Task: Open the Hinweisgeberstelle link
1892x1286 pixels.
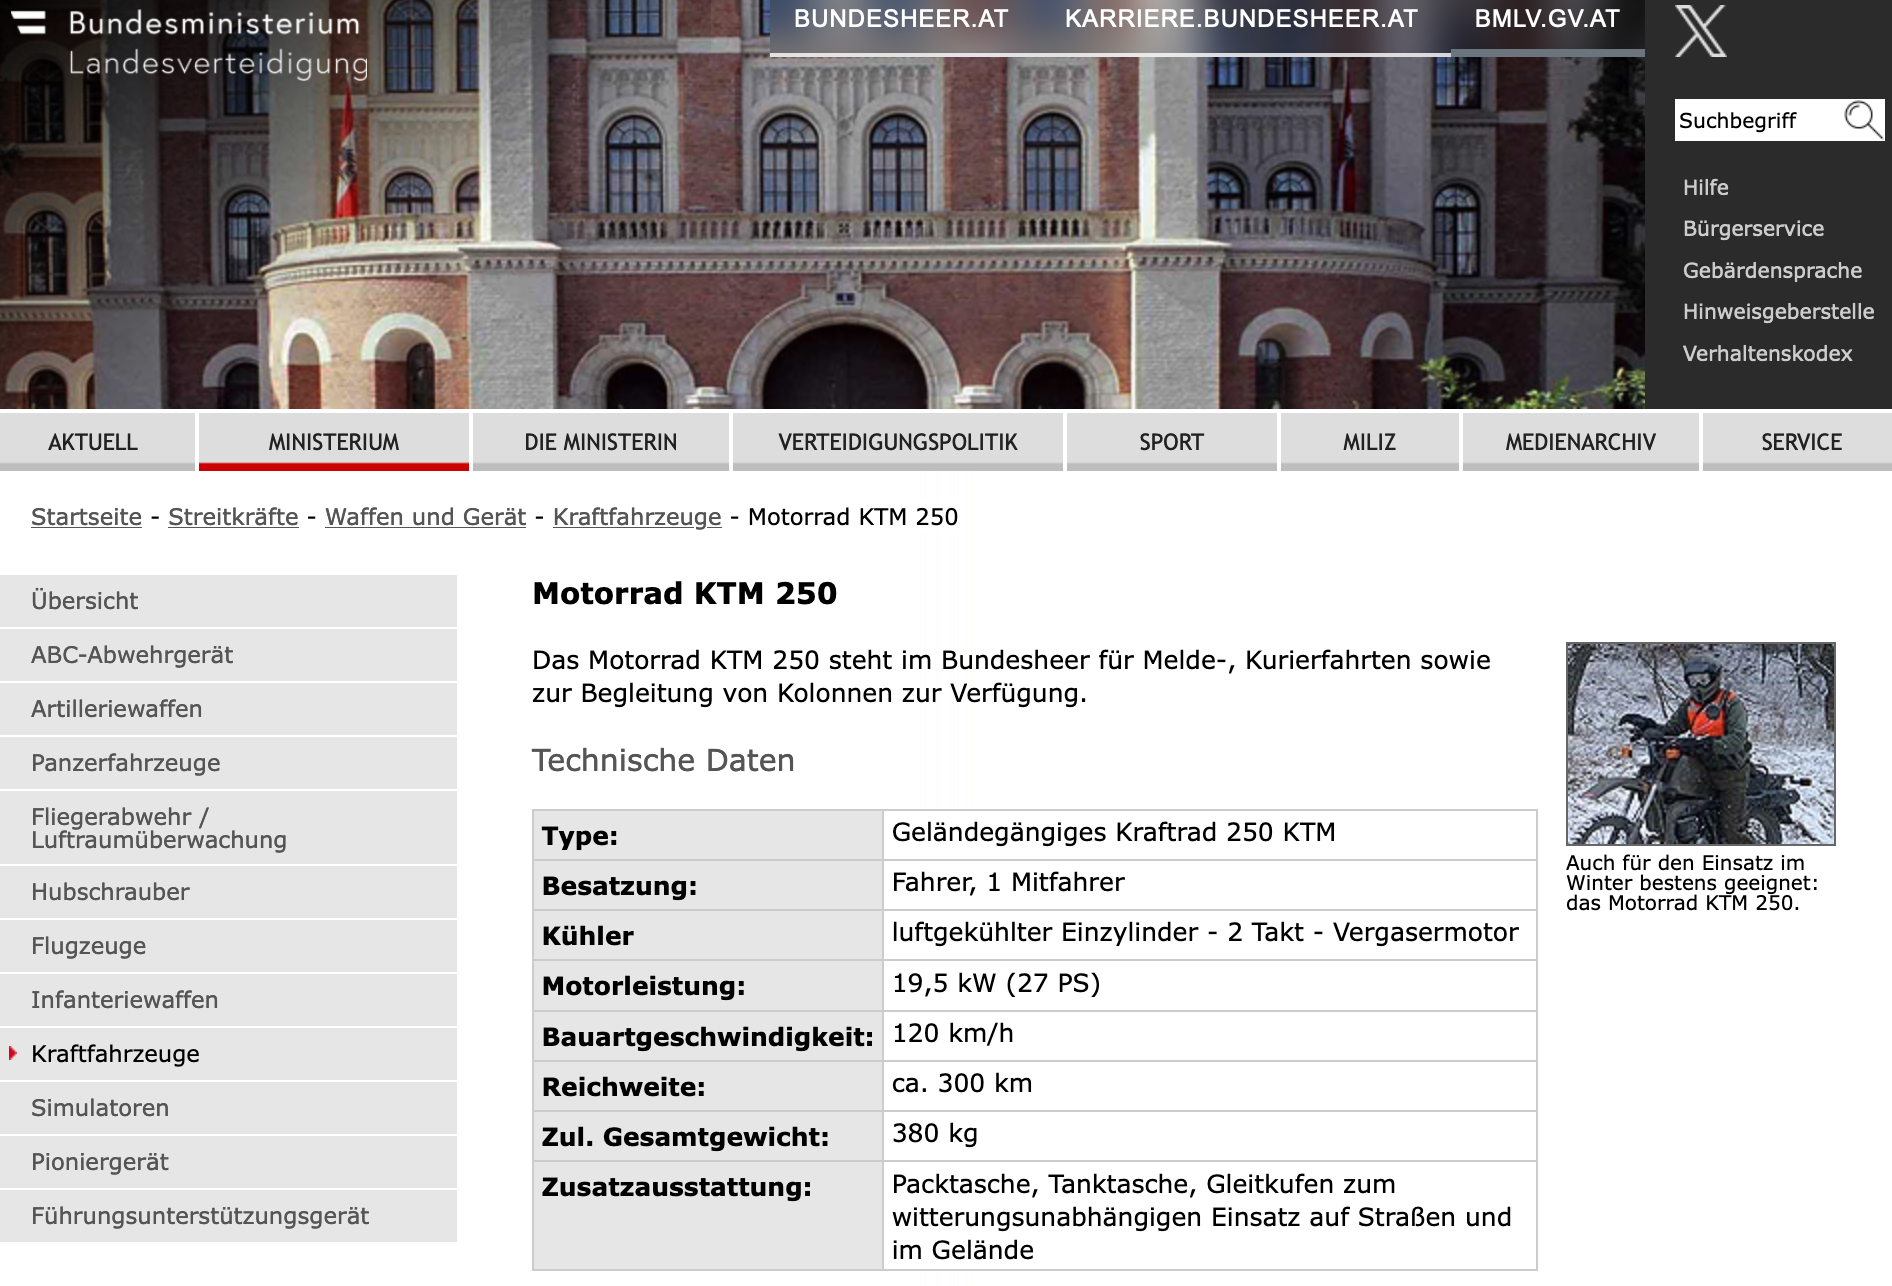Action: pos(1778,311)
